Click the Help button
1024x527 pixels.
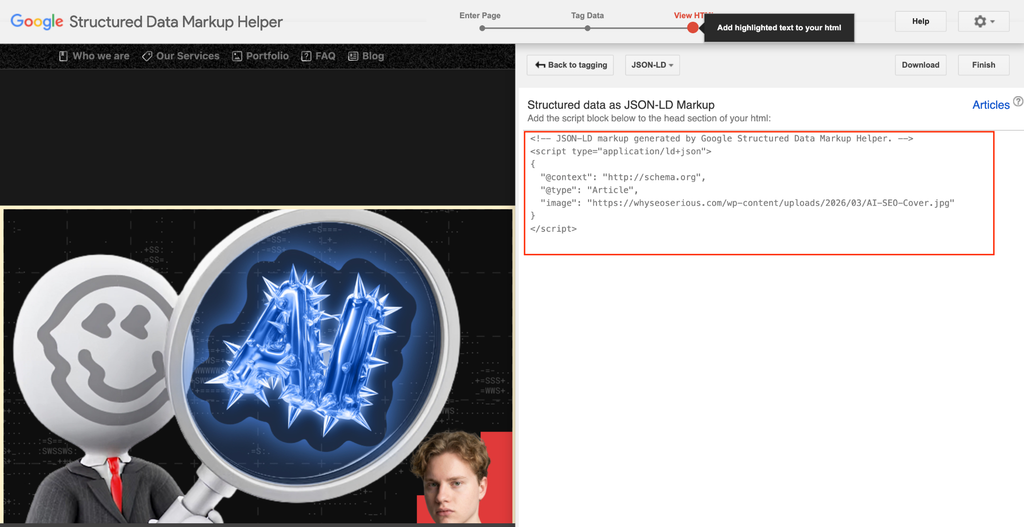(x=921, y=22)
